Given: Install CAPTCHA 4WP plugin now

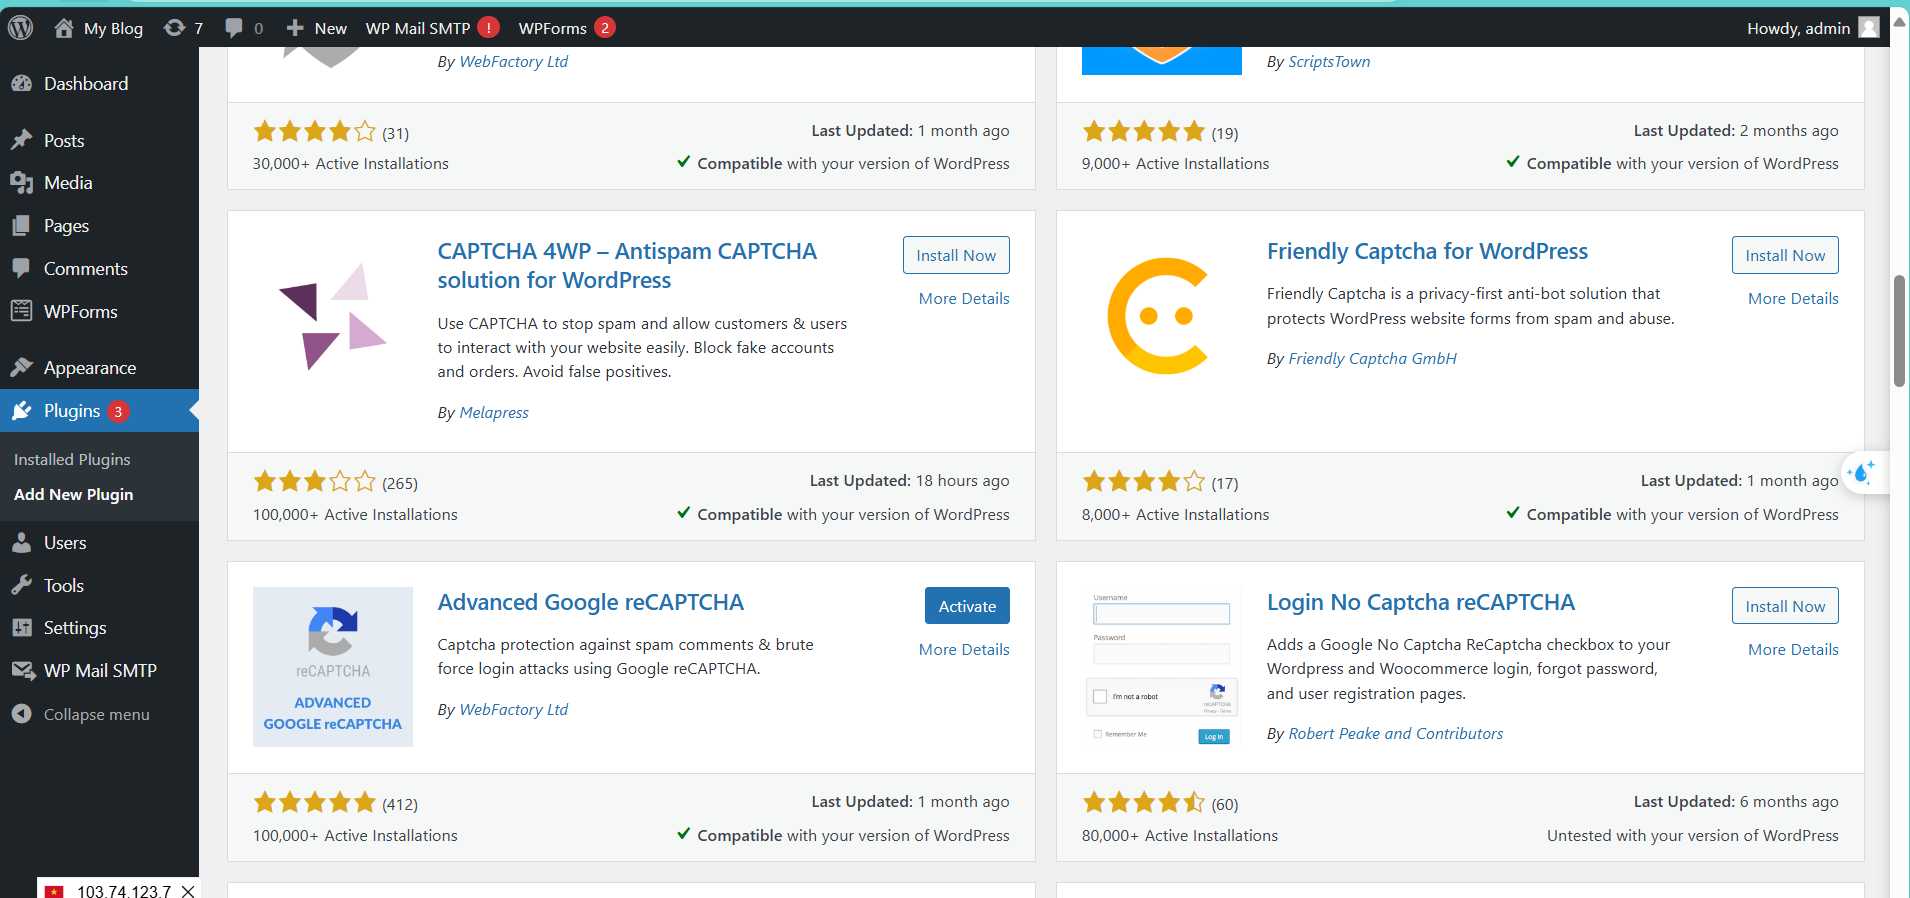Looking at the screenshot, I should [956, 255].
